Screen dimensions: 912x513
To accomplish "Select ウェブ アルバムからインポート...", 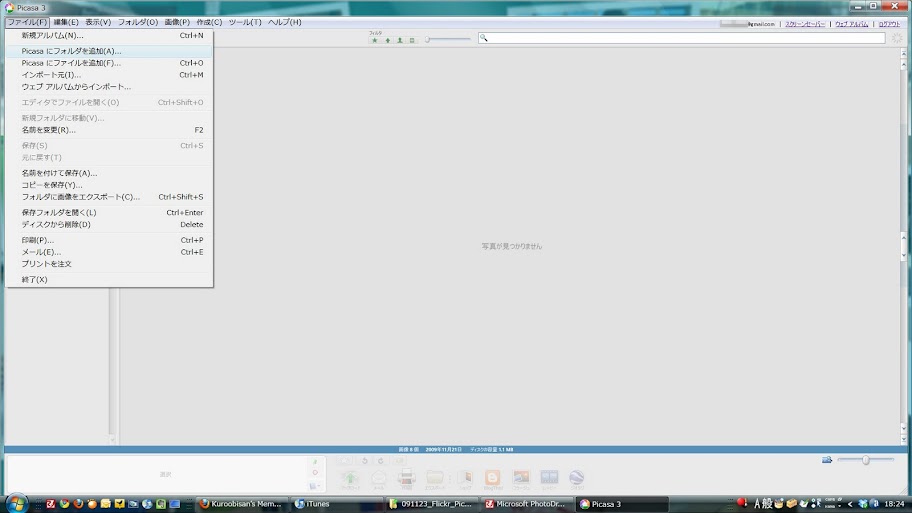I will (x=109, y=87).
